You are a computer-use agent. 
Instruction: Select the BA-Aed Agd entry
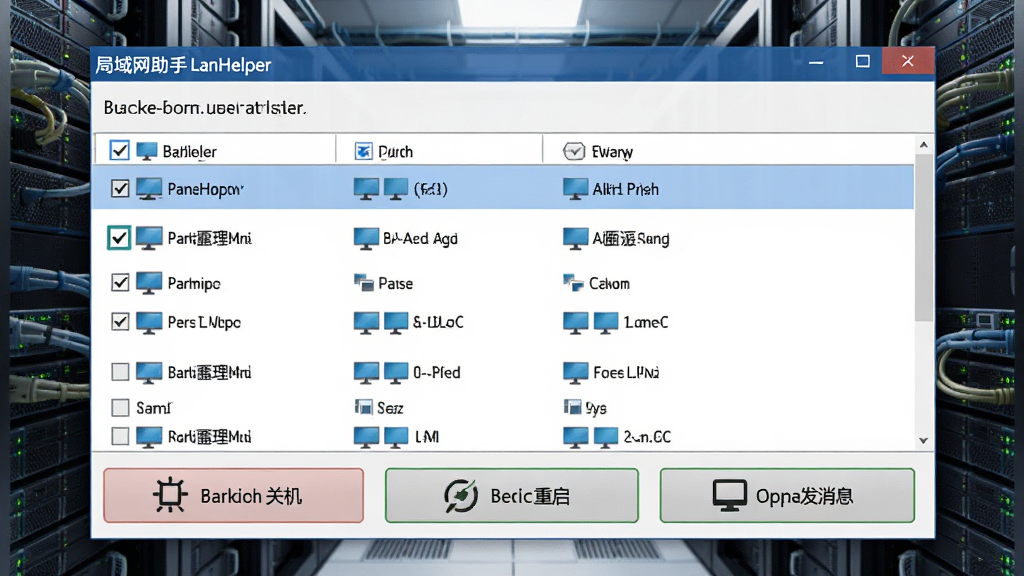coord(420,238)
